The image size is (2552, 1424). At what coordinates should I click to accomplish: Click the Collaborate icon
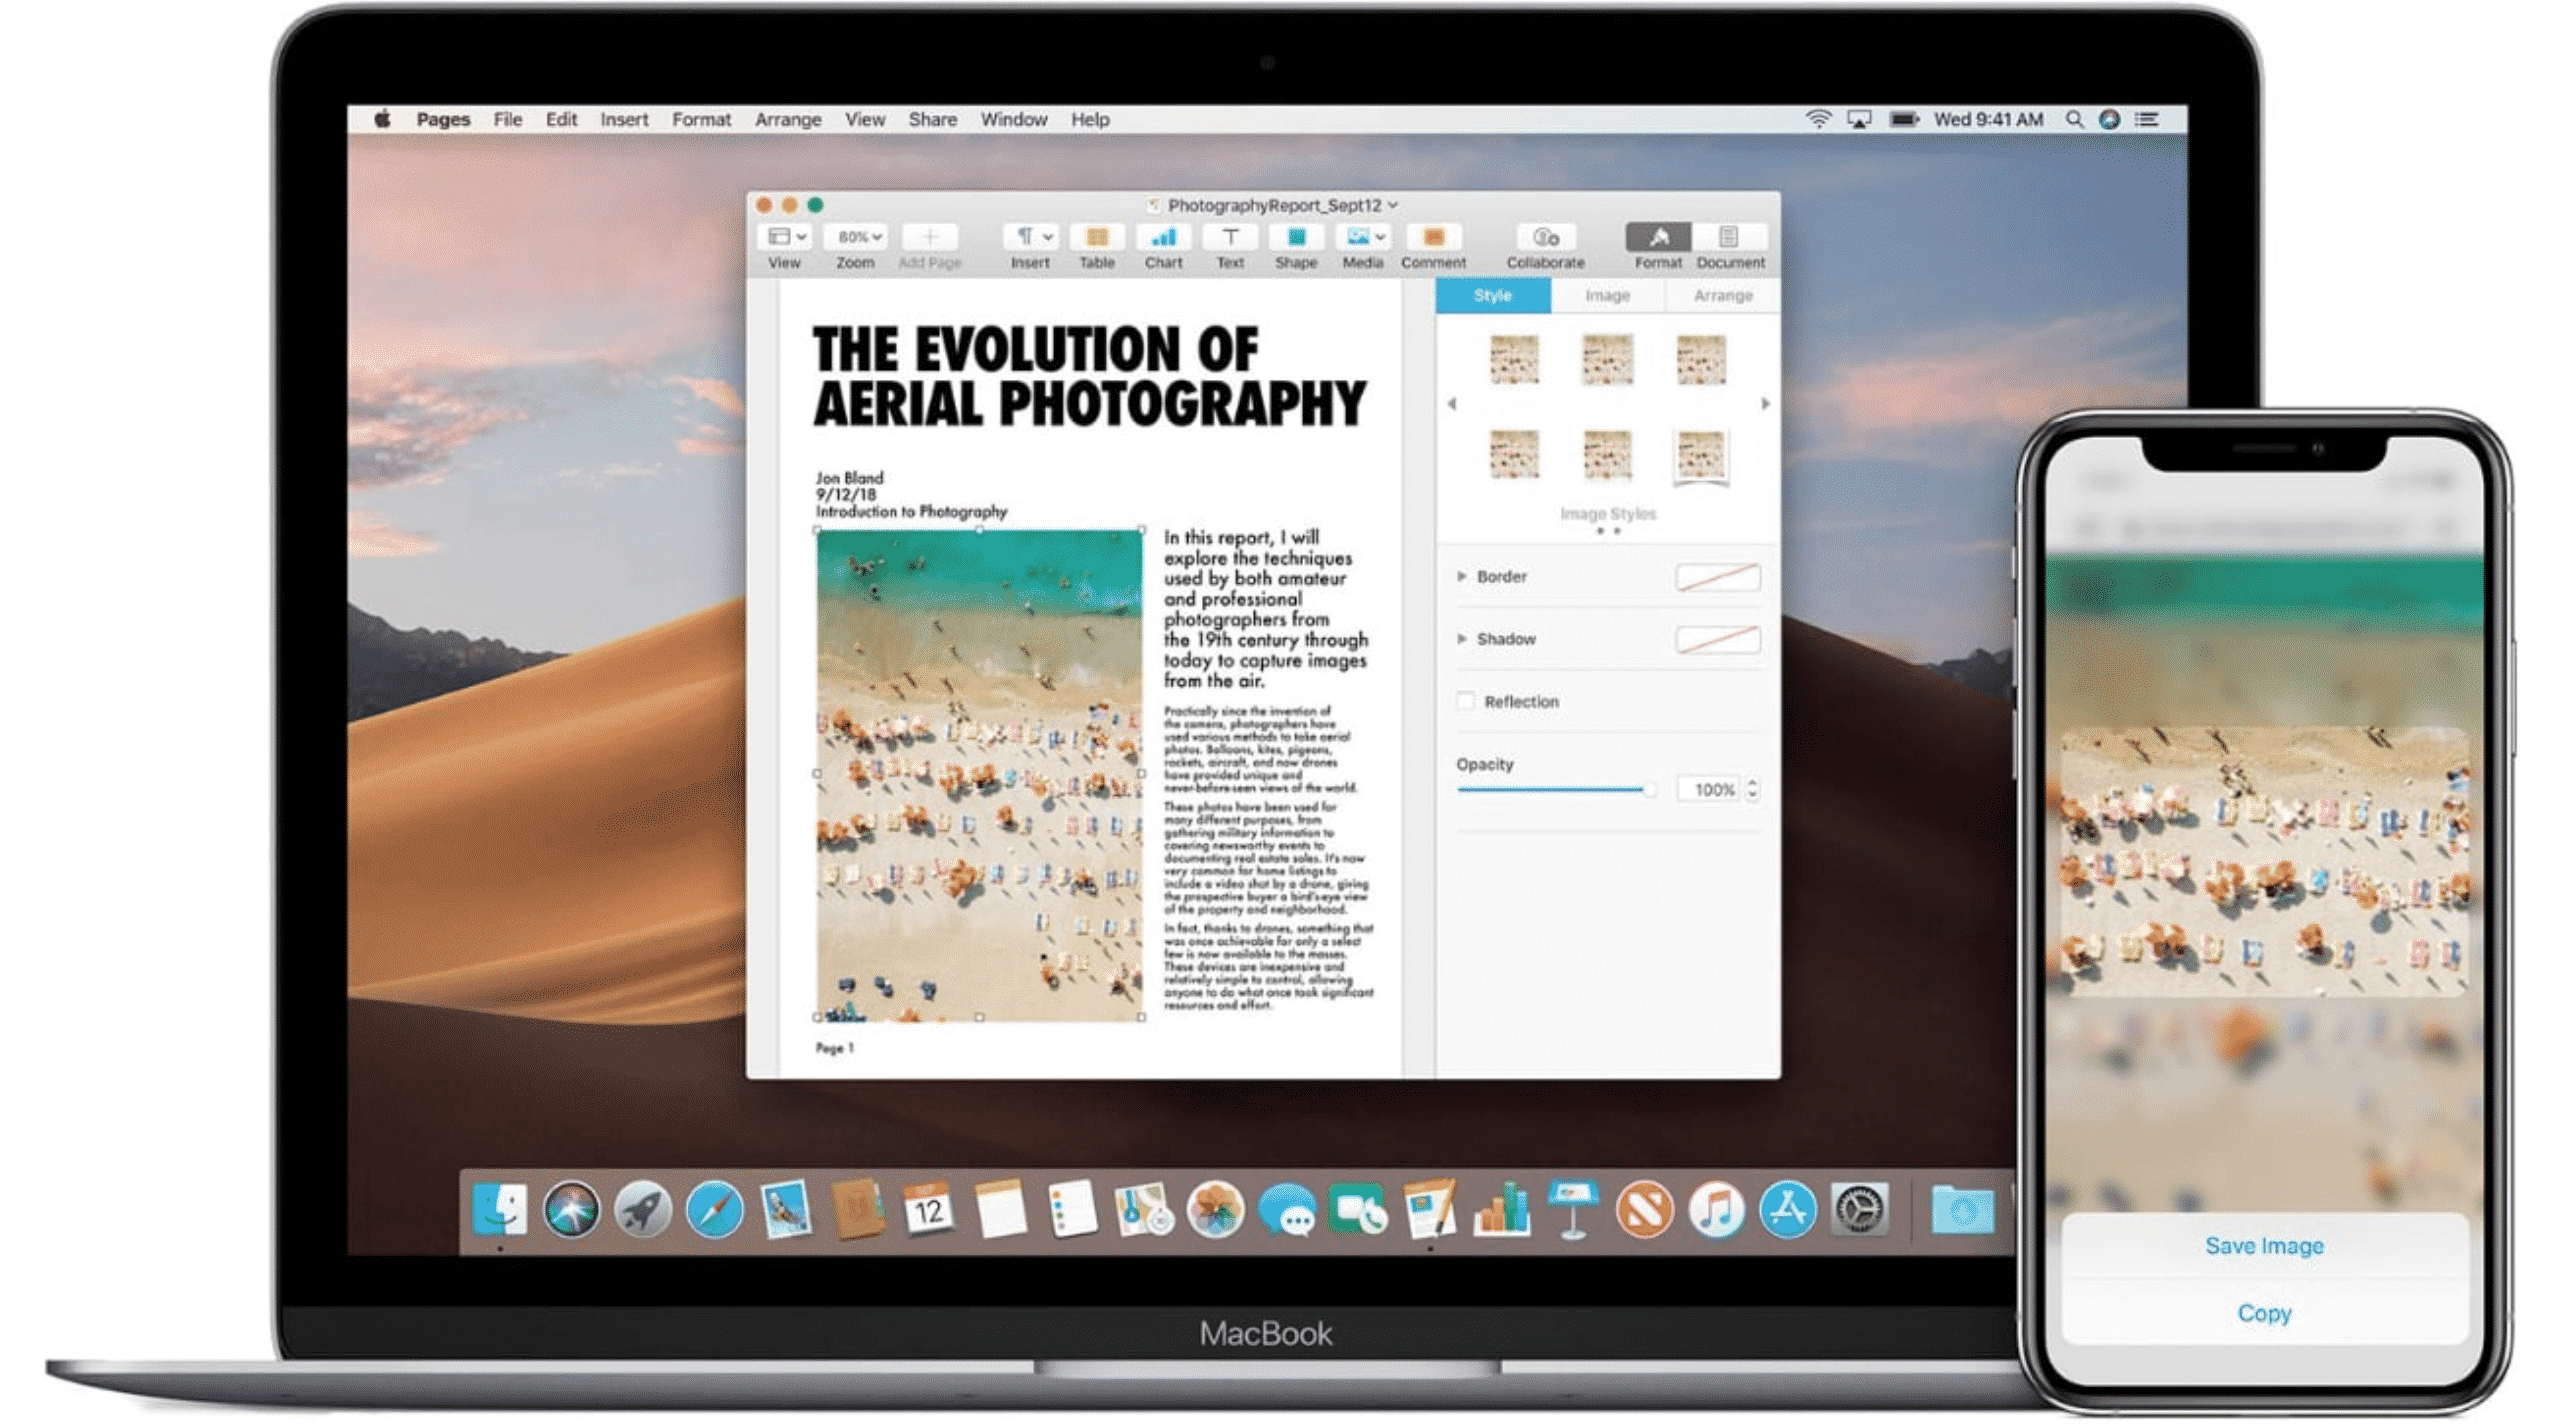point(1545,238)
